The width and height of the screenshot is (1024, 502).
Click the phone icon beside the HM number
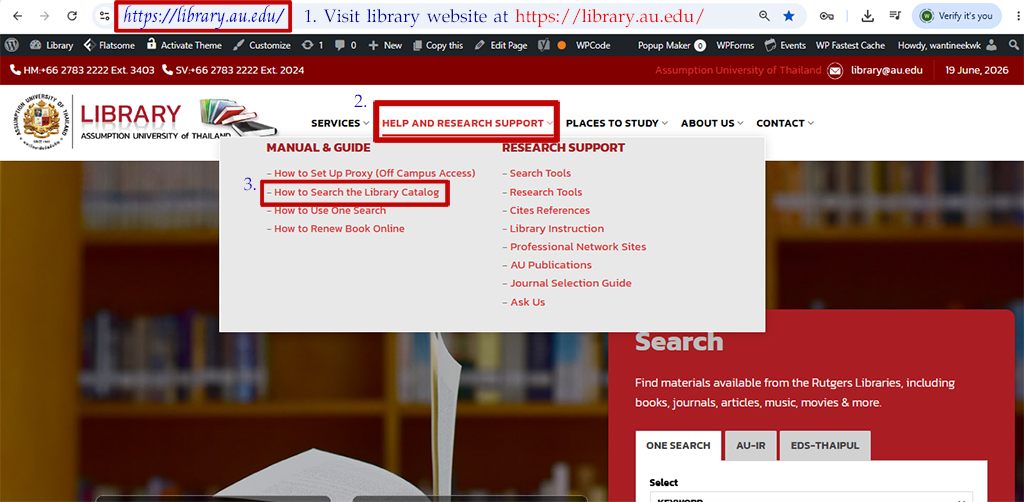click(x=16, y=70)
